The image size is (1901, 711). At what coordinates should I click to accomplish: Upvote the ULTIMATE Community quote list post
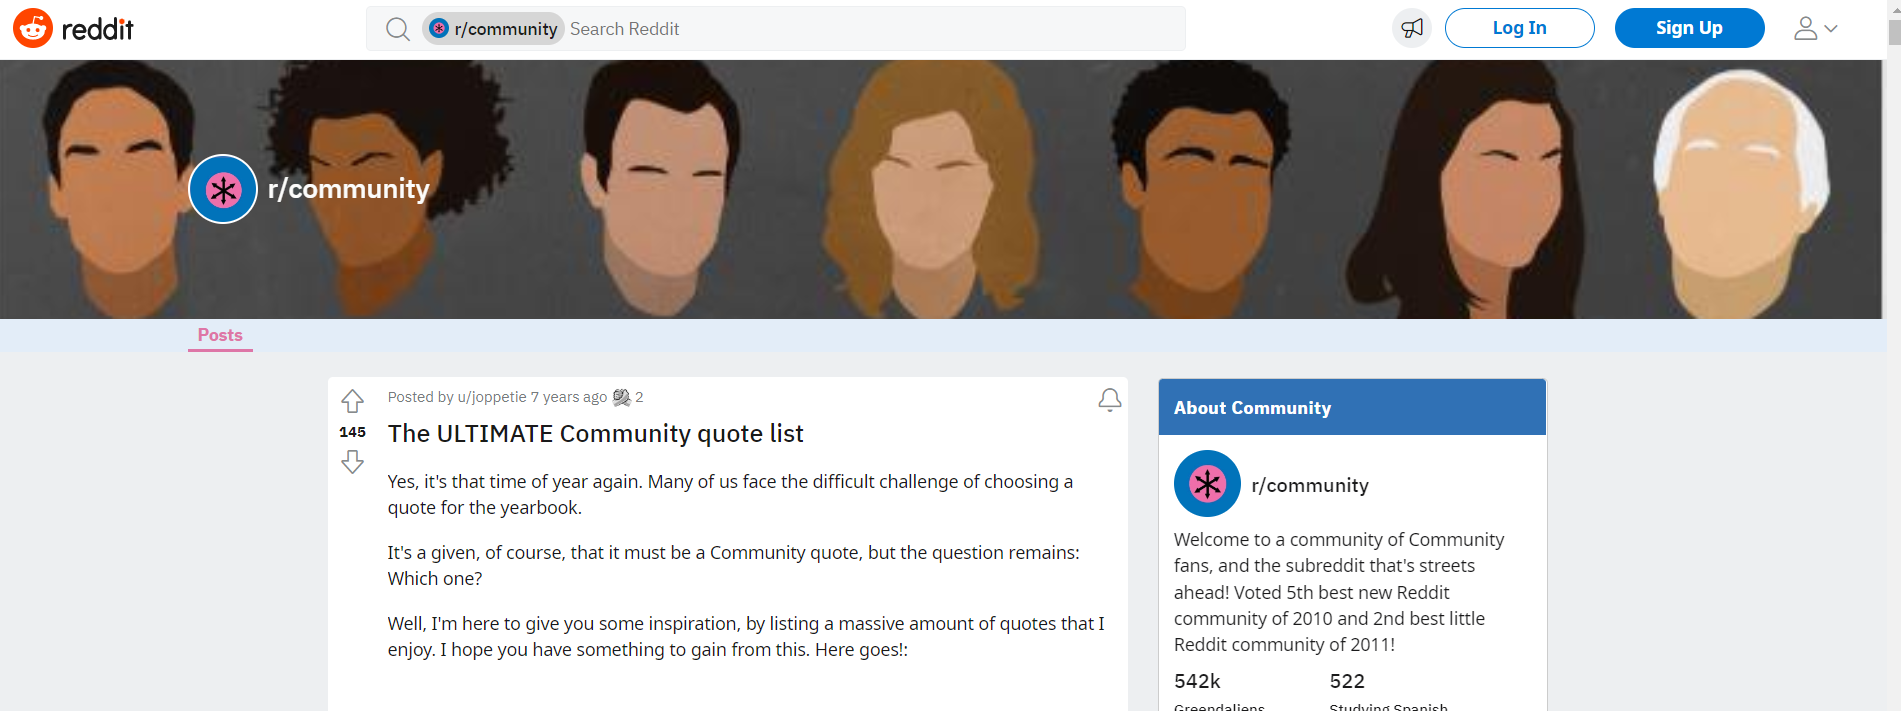point(352,401)
